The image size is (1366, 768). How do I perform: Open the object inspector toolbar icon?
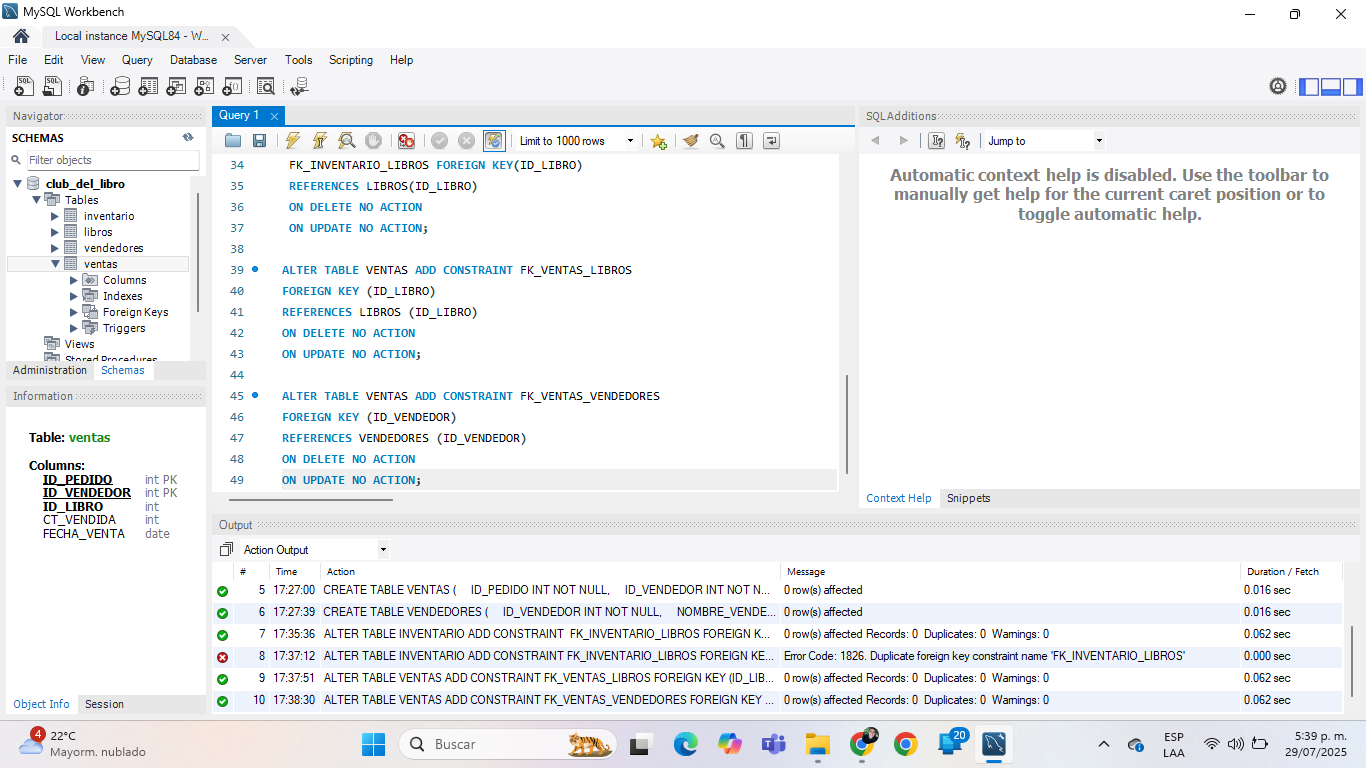(x=86, y=87)
